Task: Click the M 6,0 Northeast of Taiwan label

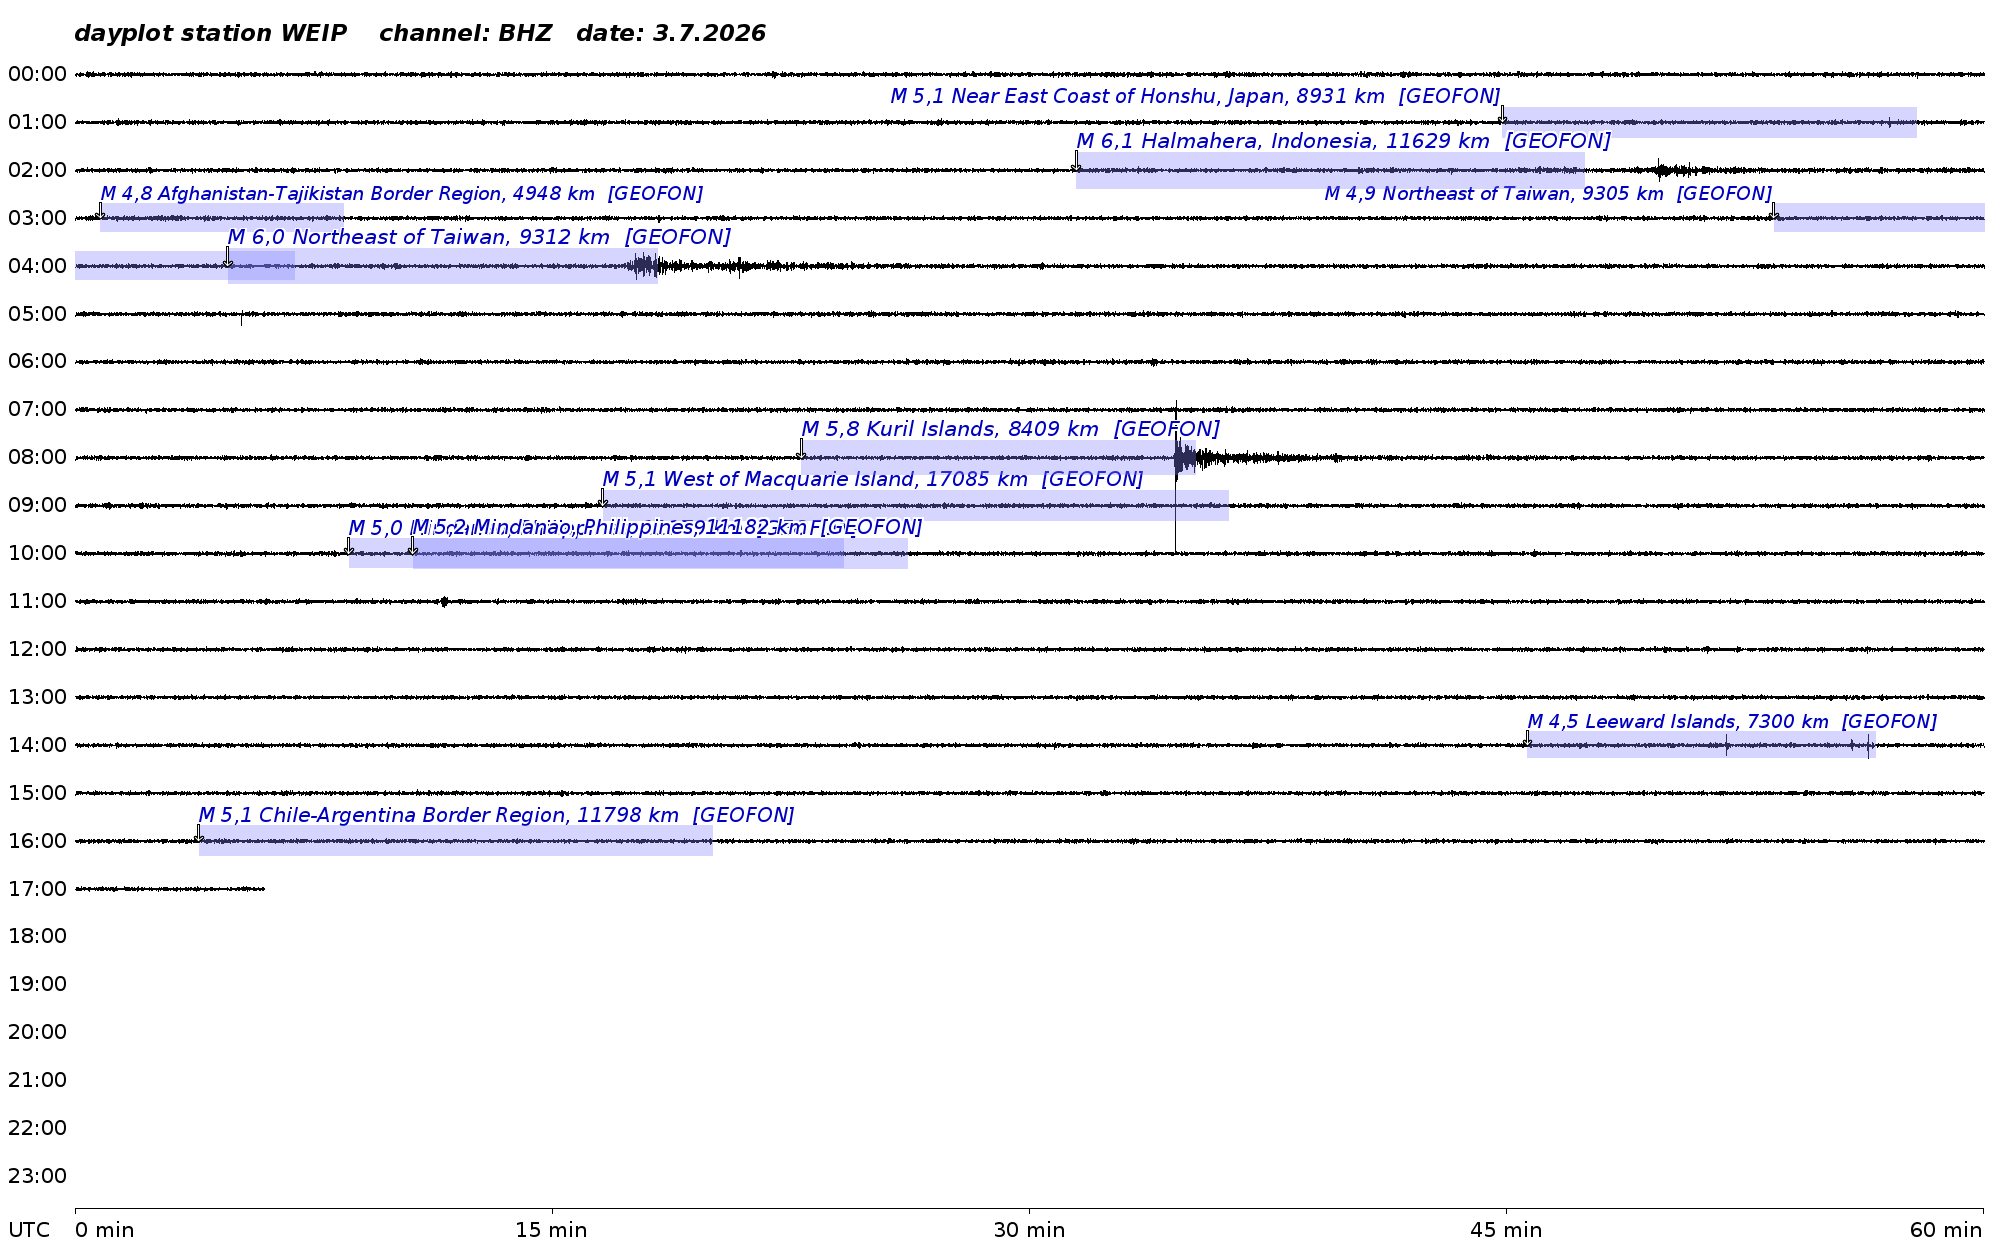Action: 479,238
